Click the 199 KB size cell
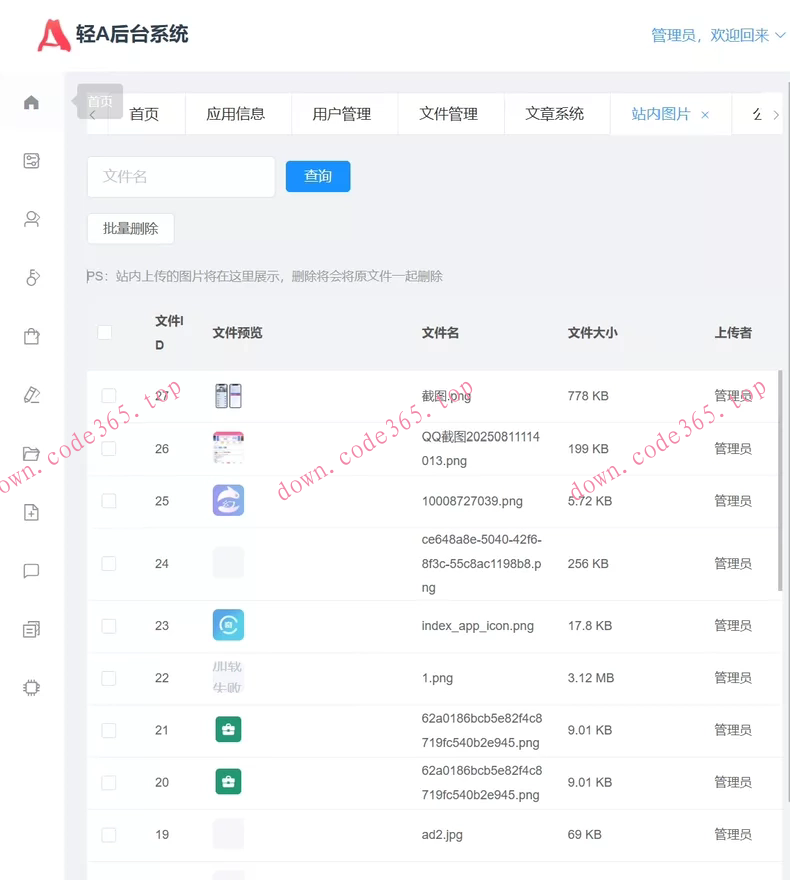This screenshot has width=790, height=880. [588, 448]
